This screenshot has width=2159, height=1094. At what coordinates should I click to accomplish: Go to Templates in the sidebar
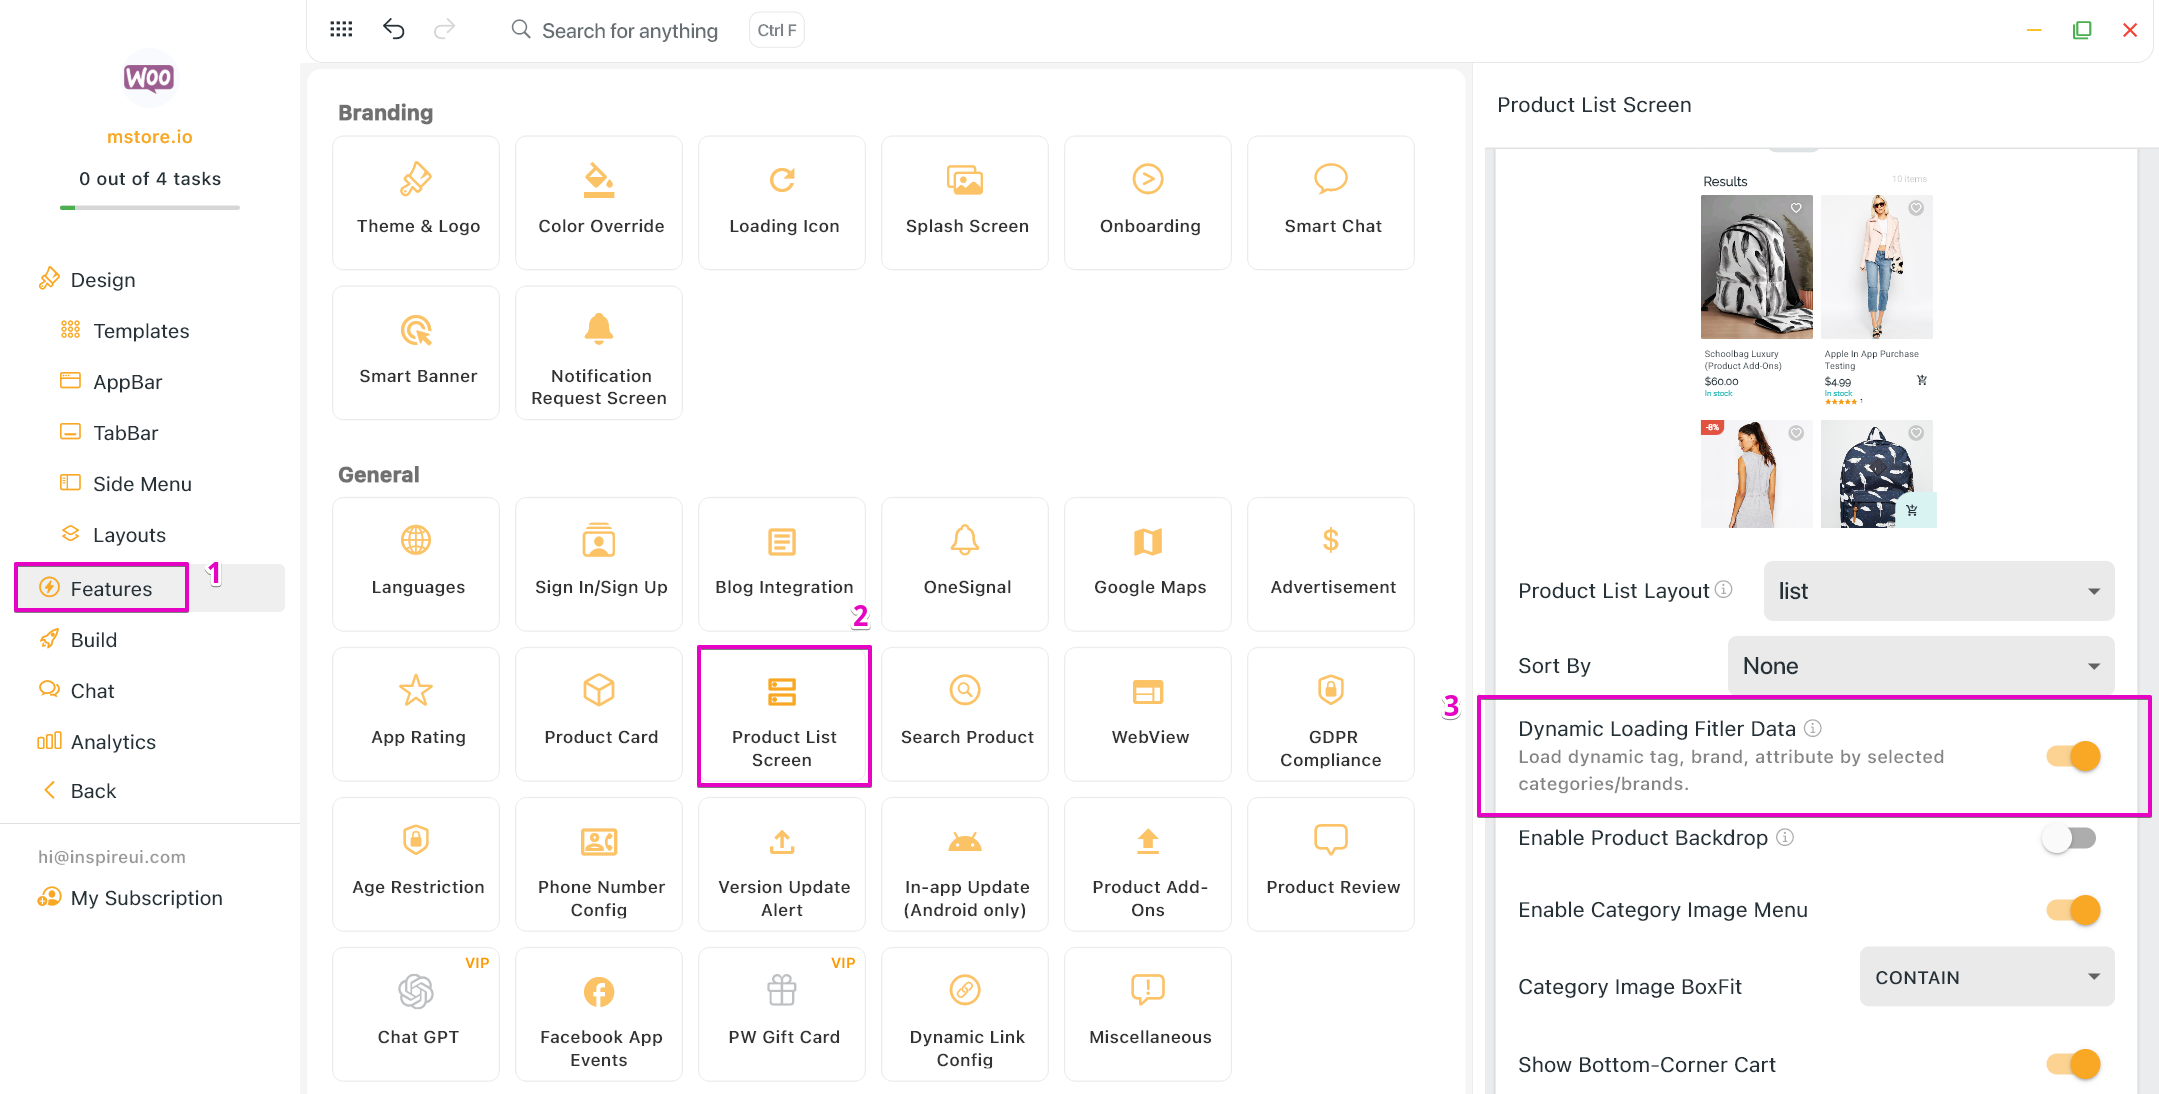(141, 331)
